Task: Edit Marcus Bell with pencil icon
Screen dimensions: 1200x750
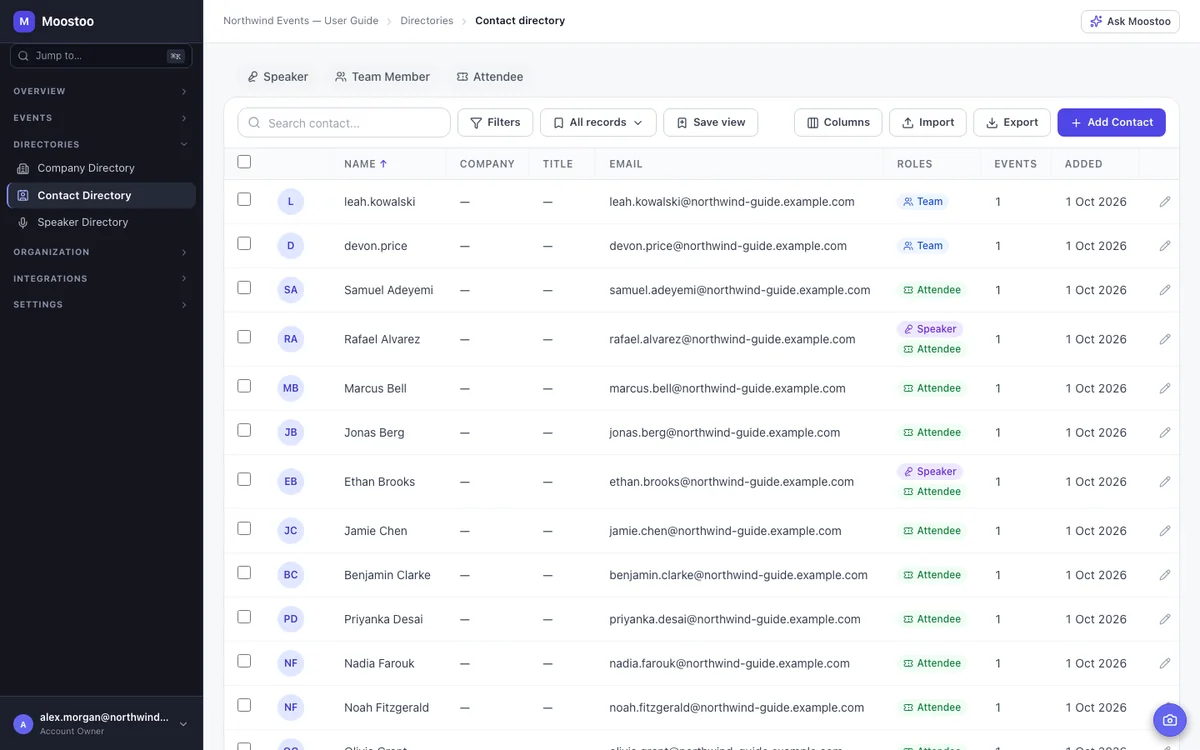Action: click(x=1165, y=388)
